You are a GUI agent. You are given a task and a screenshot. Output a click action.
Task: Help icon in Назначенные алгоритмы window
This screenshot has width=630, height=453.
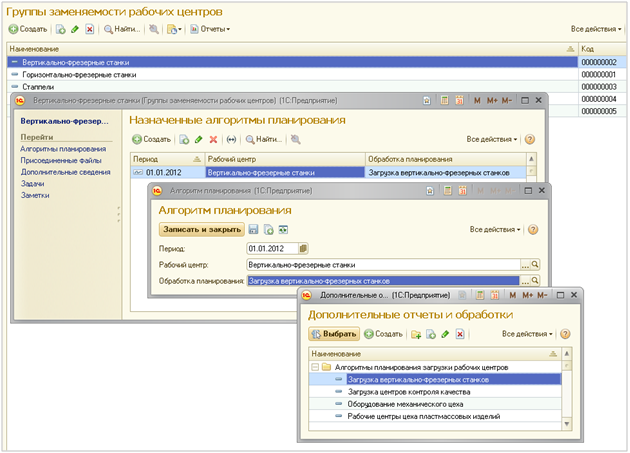(530, 139)
